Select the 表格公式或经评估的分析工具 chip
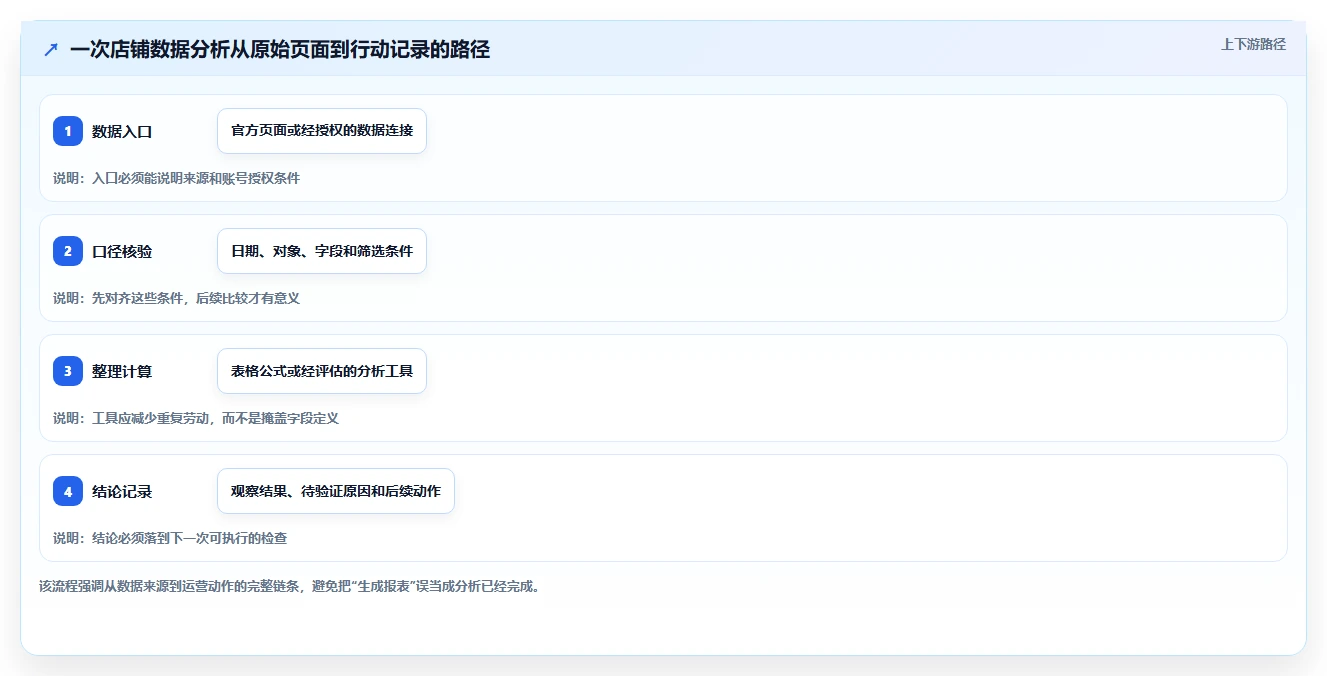The image size is (1327, 676). tap(322, 371)
